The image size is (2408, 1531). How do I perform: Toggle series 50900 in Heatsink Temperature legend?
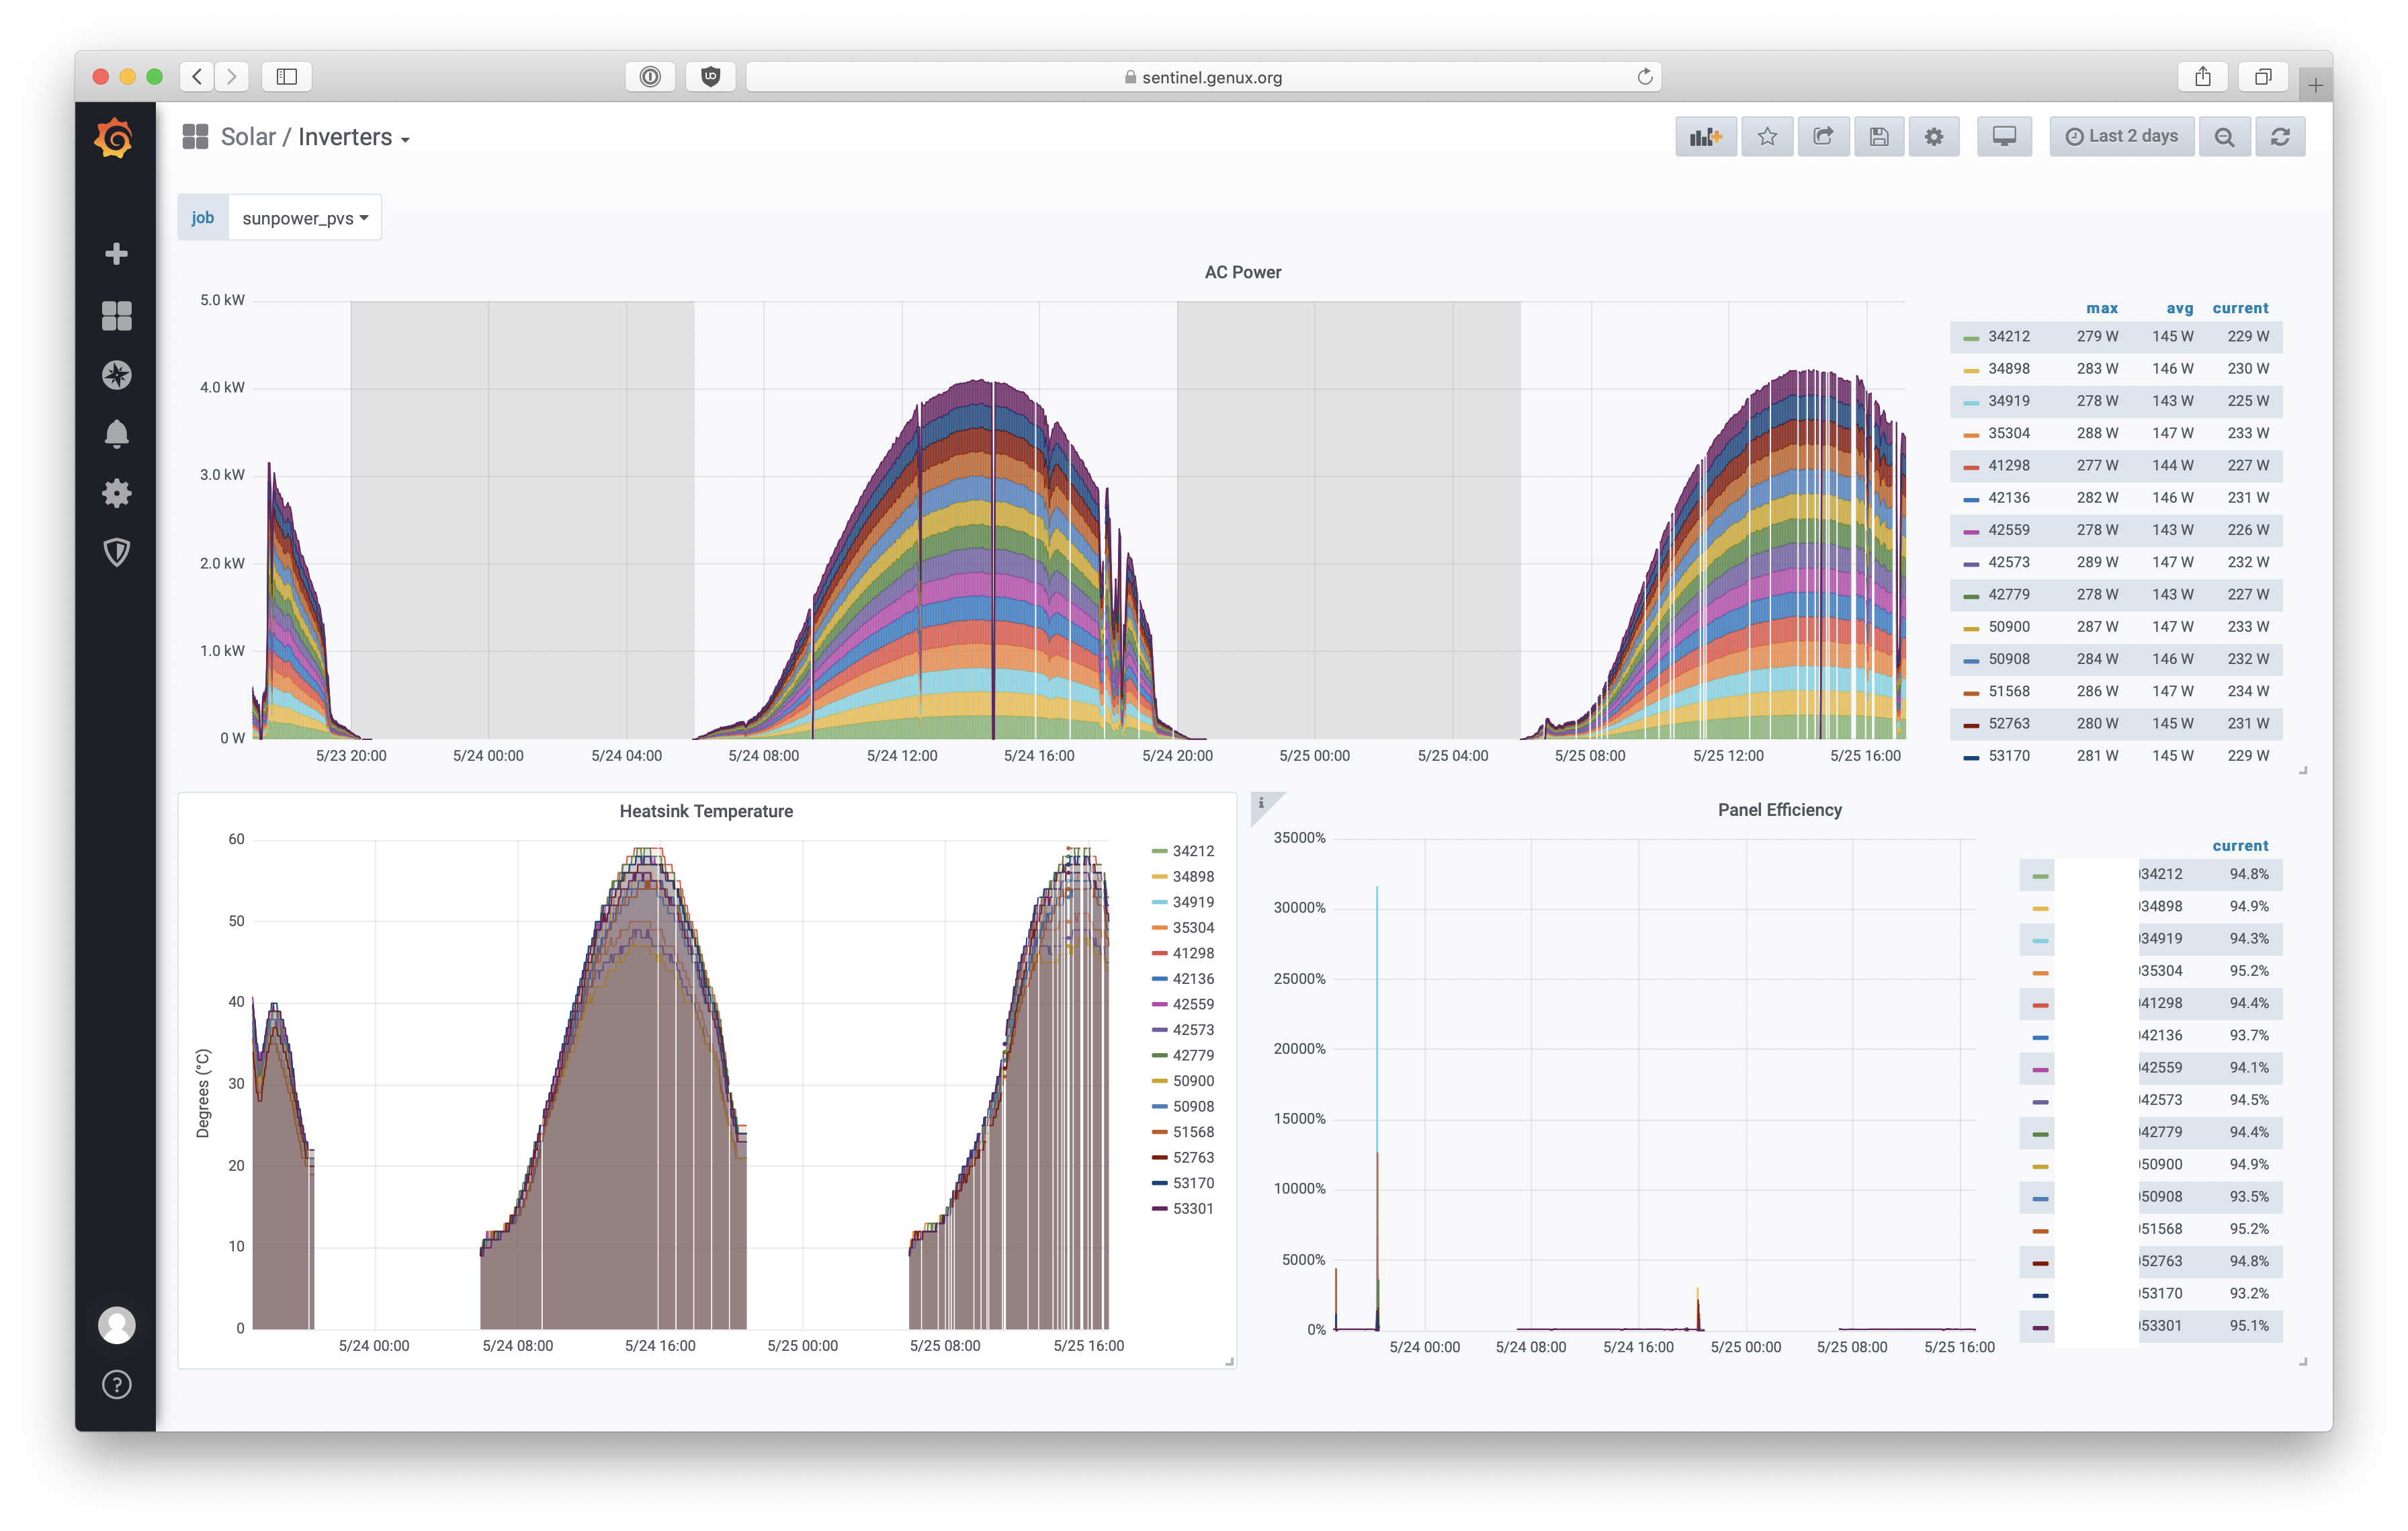[x=1192, y=1081]
